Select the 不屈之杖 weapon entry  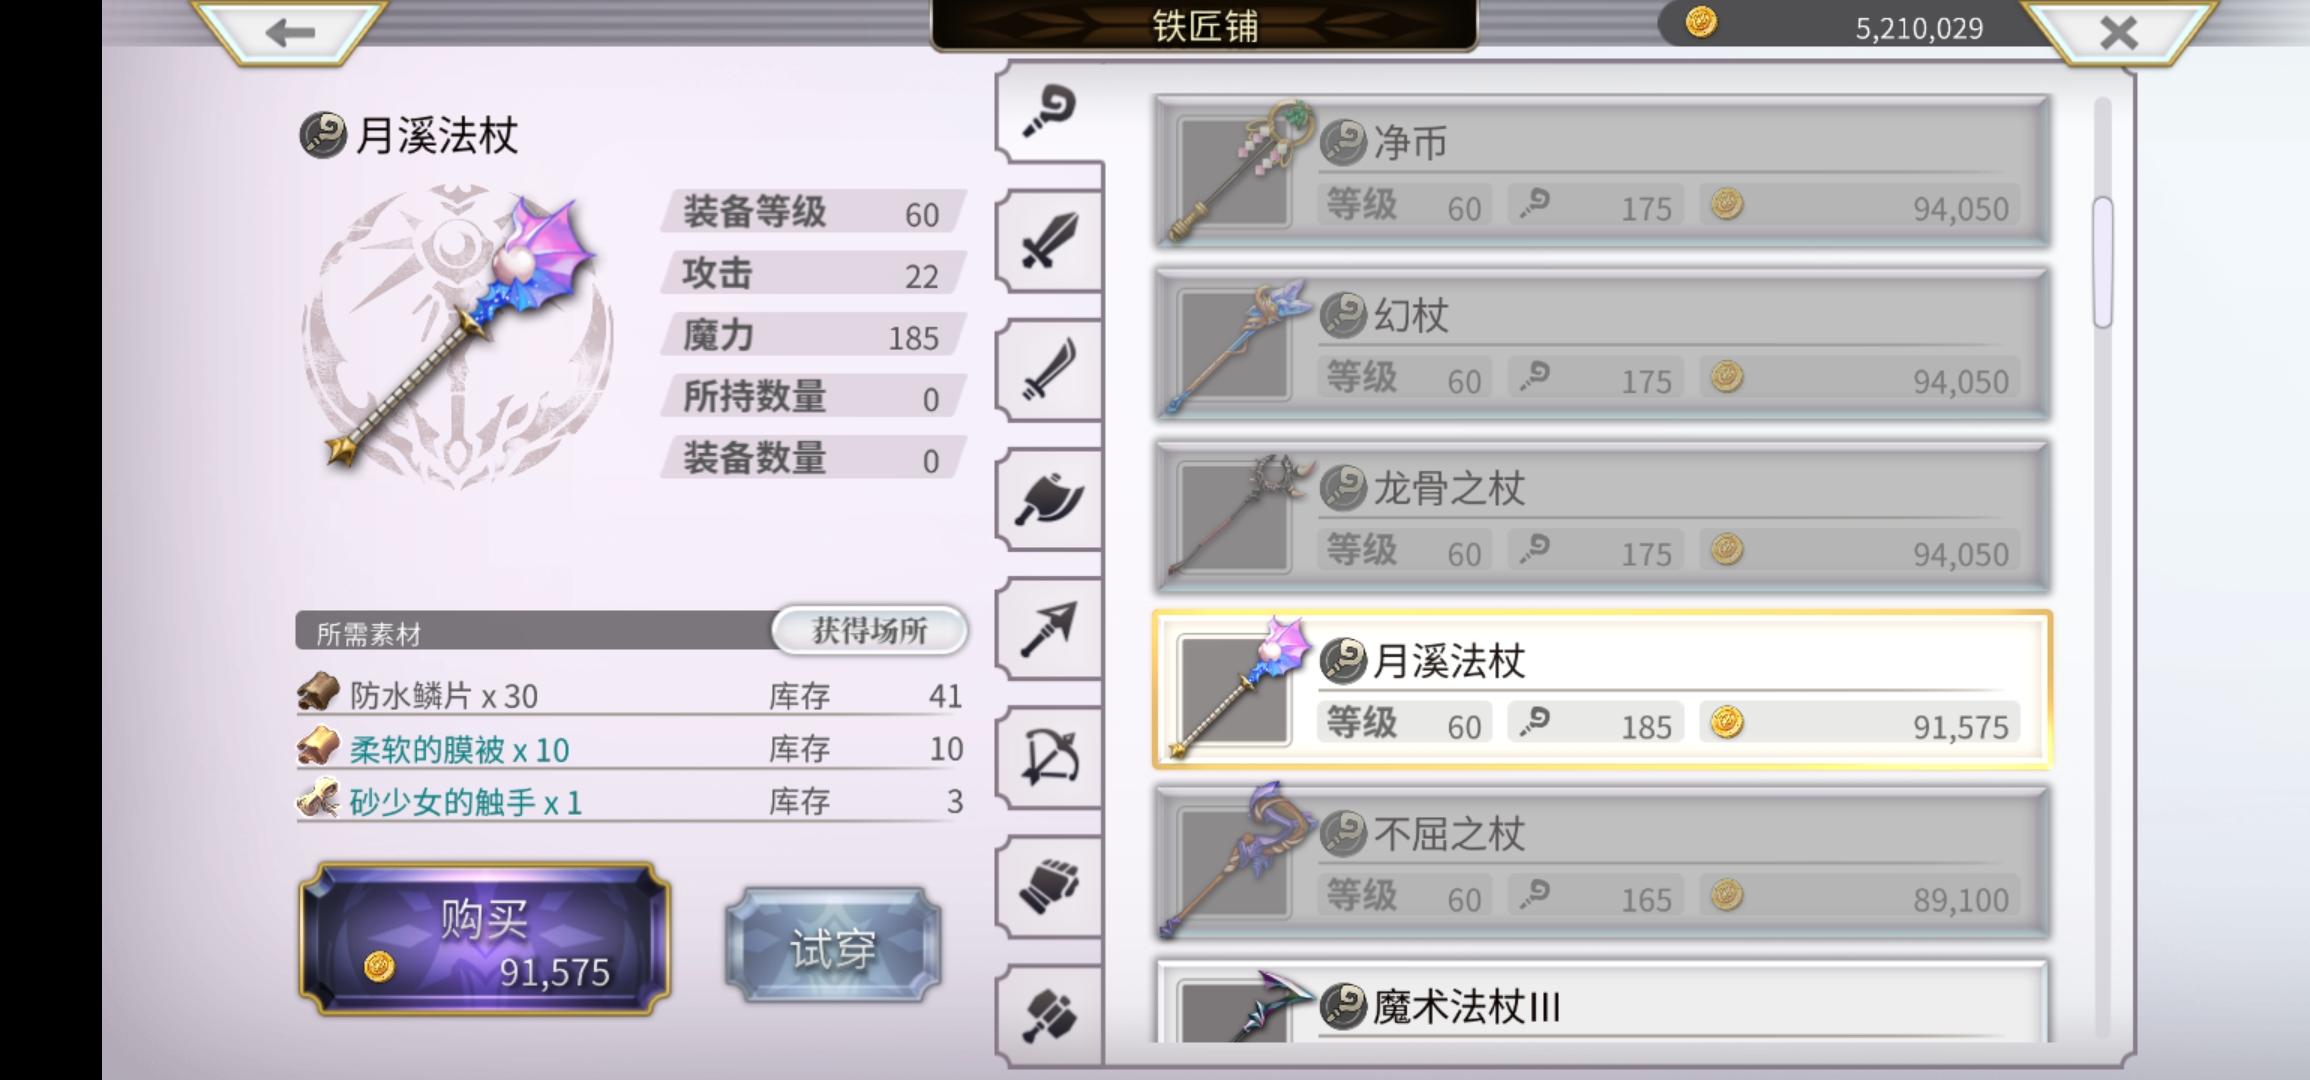pyautogui.click(x=1602, y=863)
